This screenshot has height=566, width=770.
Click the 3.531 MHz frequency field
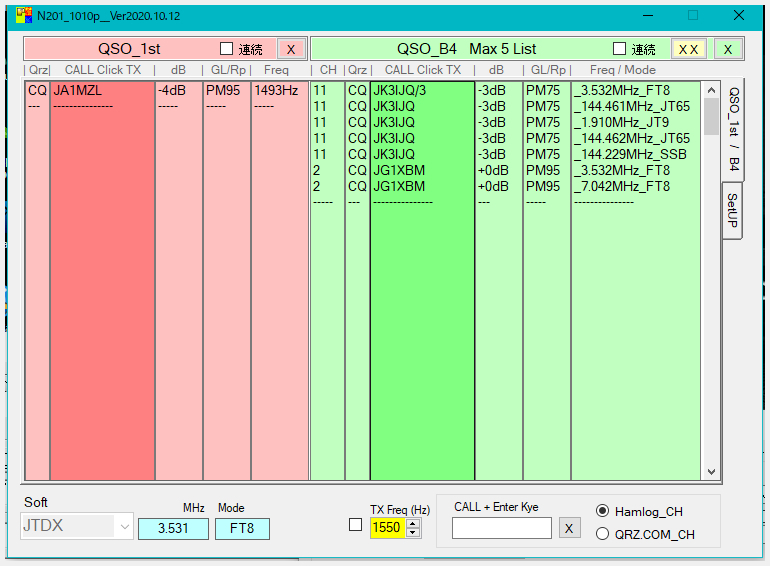click(173, 529)
